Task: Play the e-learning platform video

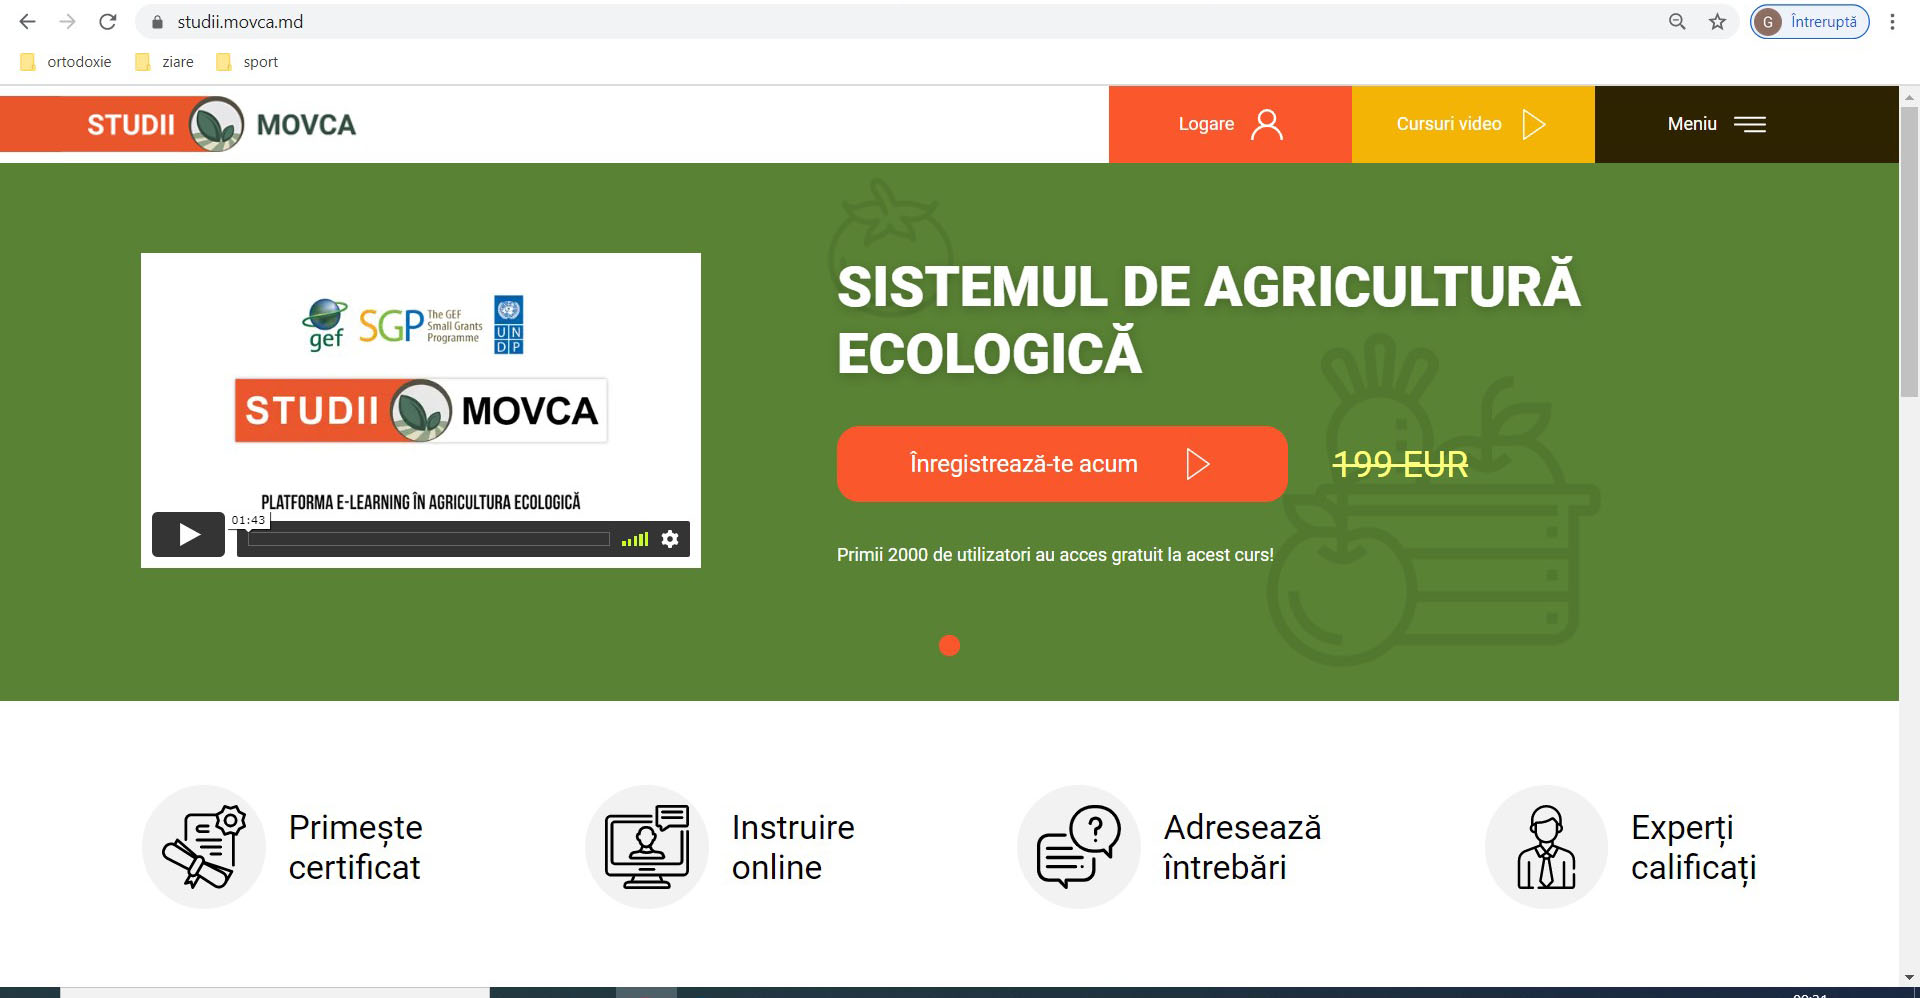Action: click(187, 534)
